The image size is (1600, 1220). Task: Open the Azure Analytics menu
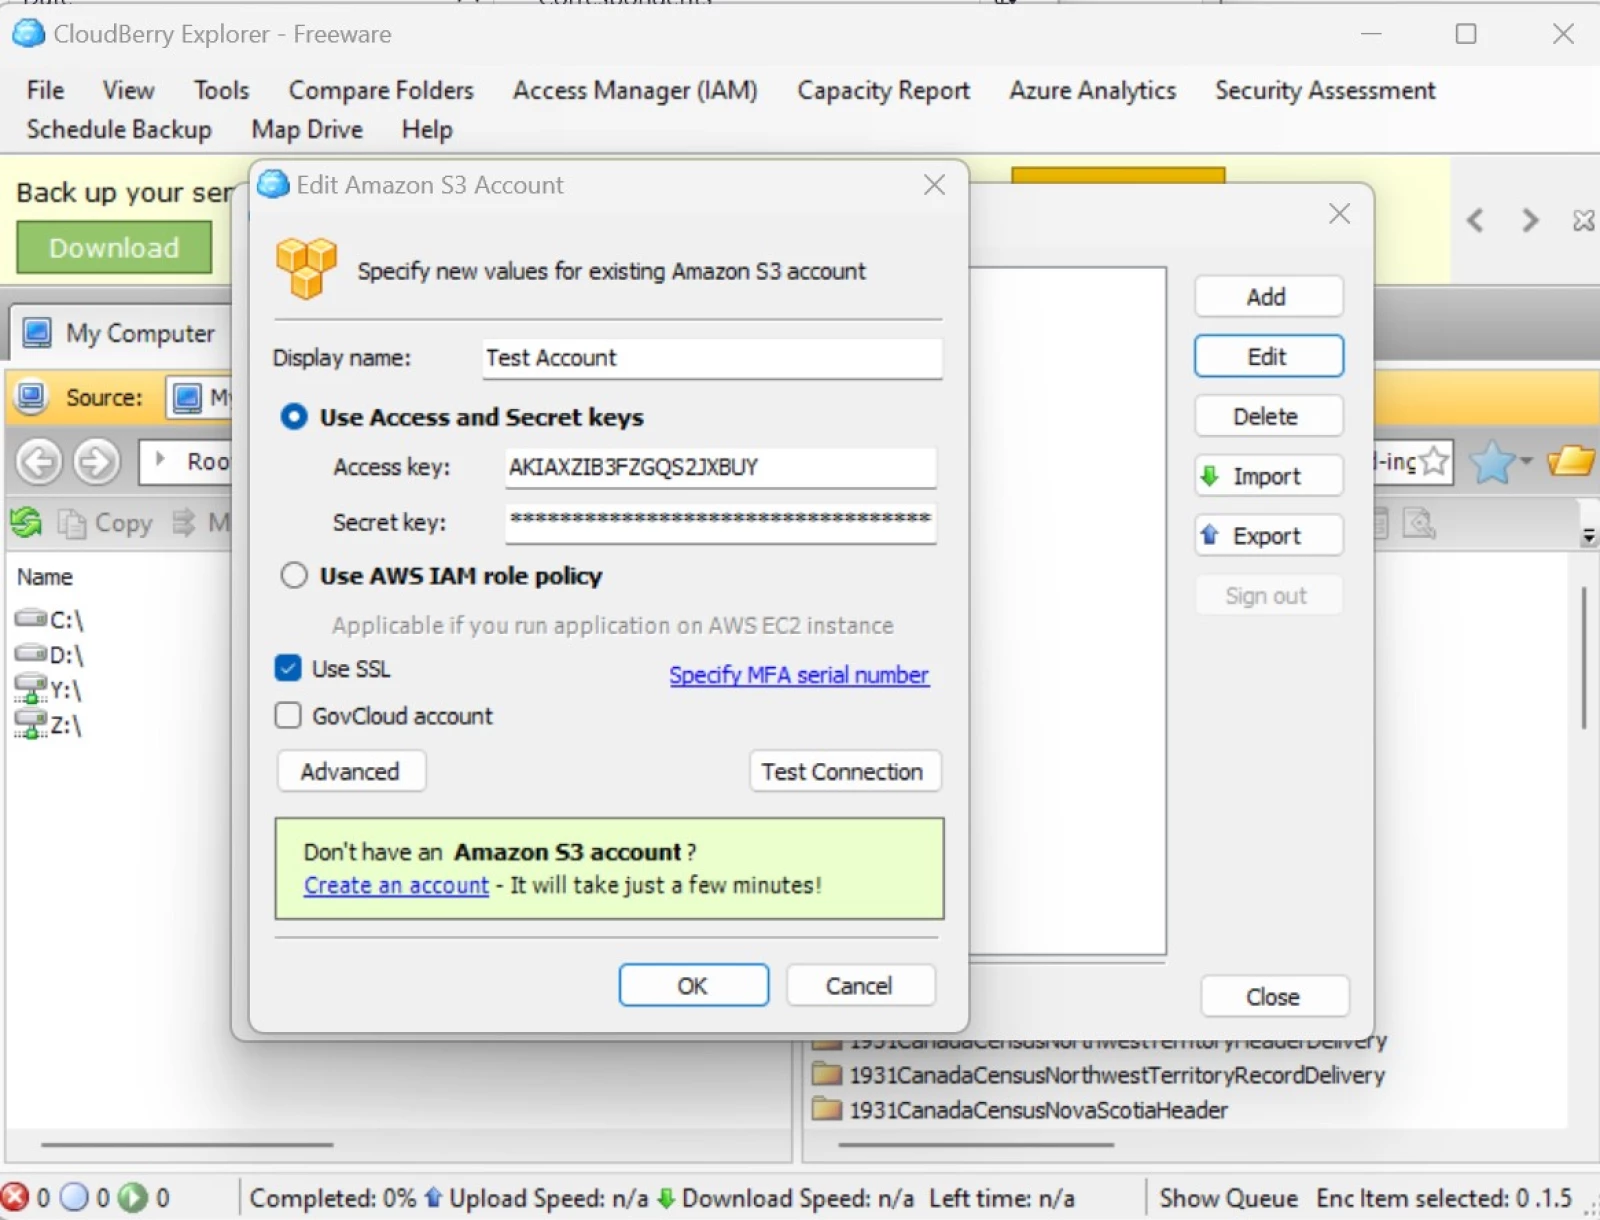(x=1092, y=90)
